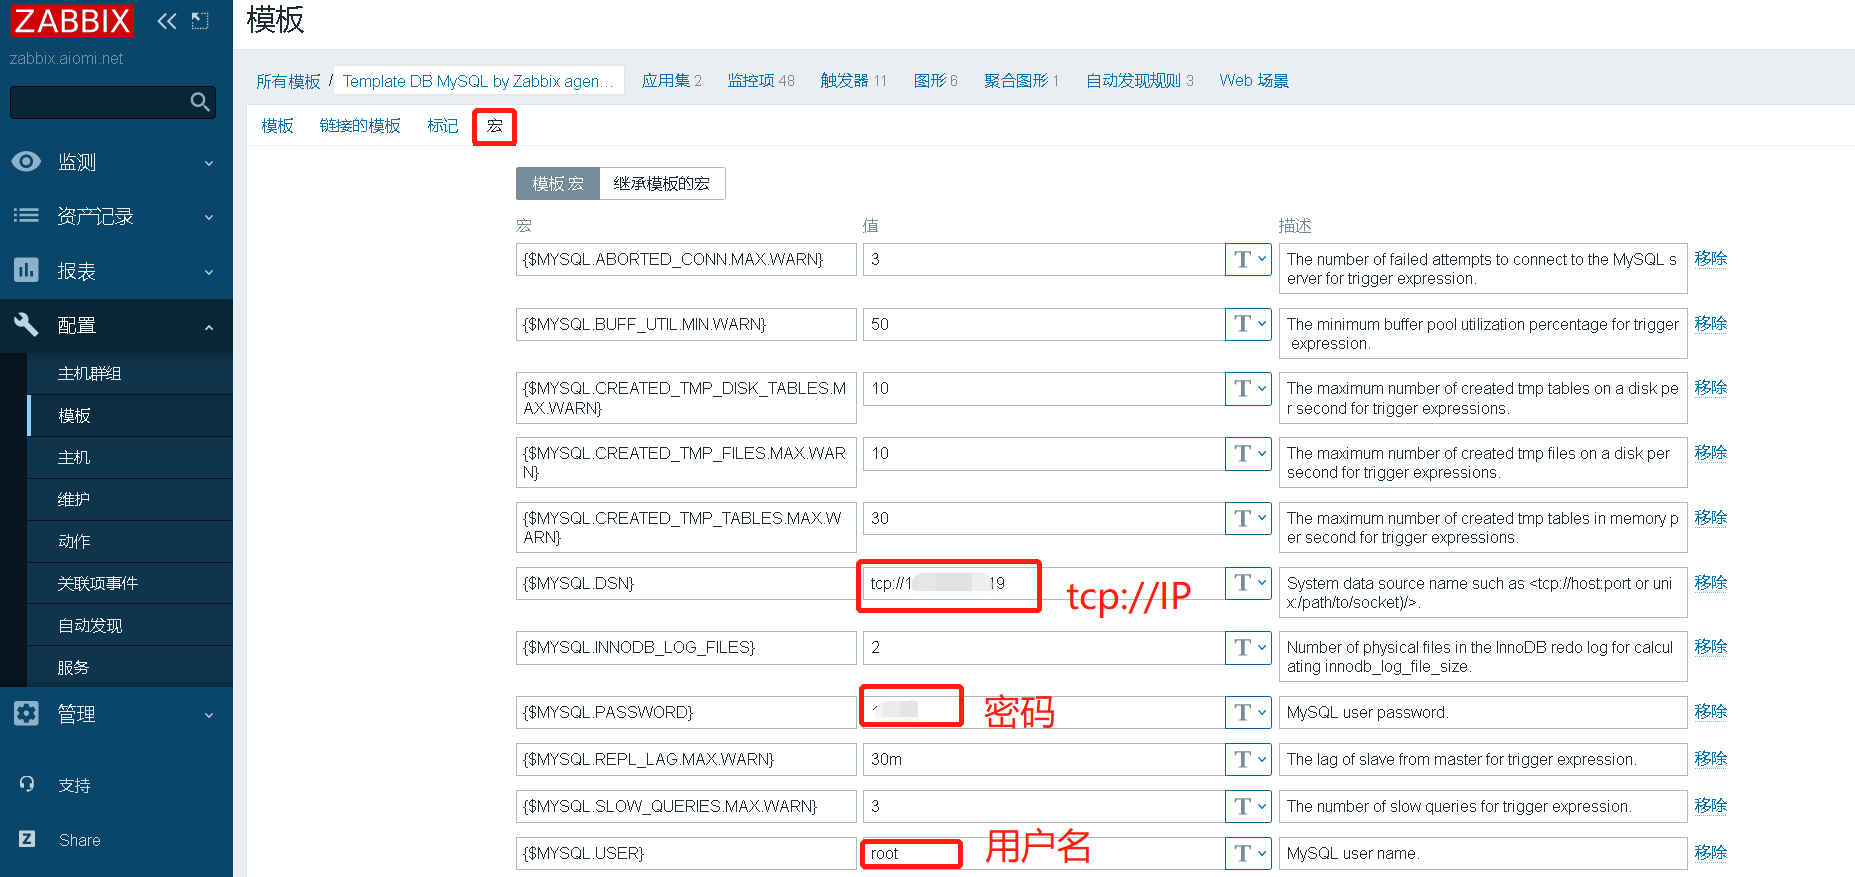Image resolution: width=1855 pixels, height=877 pixels.
Task: Open value type dropdown for CREATED_TMP_TABLES macro
Action: (1248, 518)
